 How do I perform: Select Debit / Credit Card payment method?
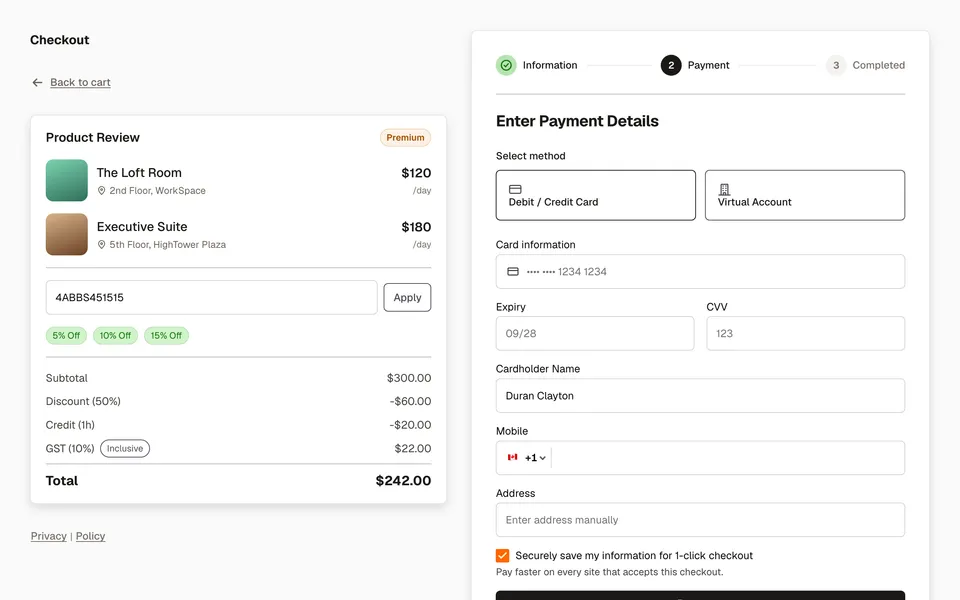click(x=596, y=195)
